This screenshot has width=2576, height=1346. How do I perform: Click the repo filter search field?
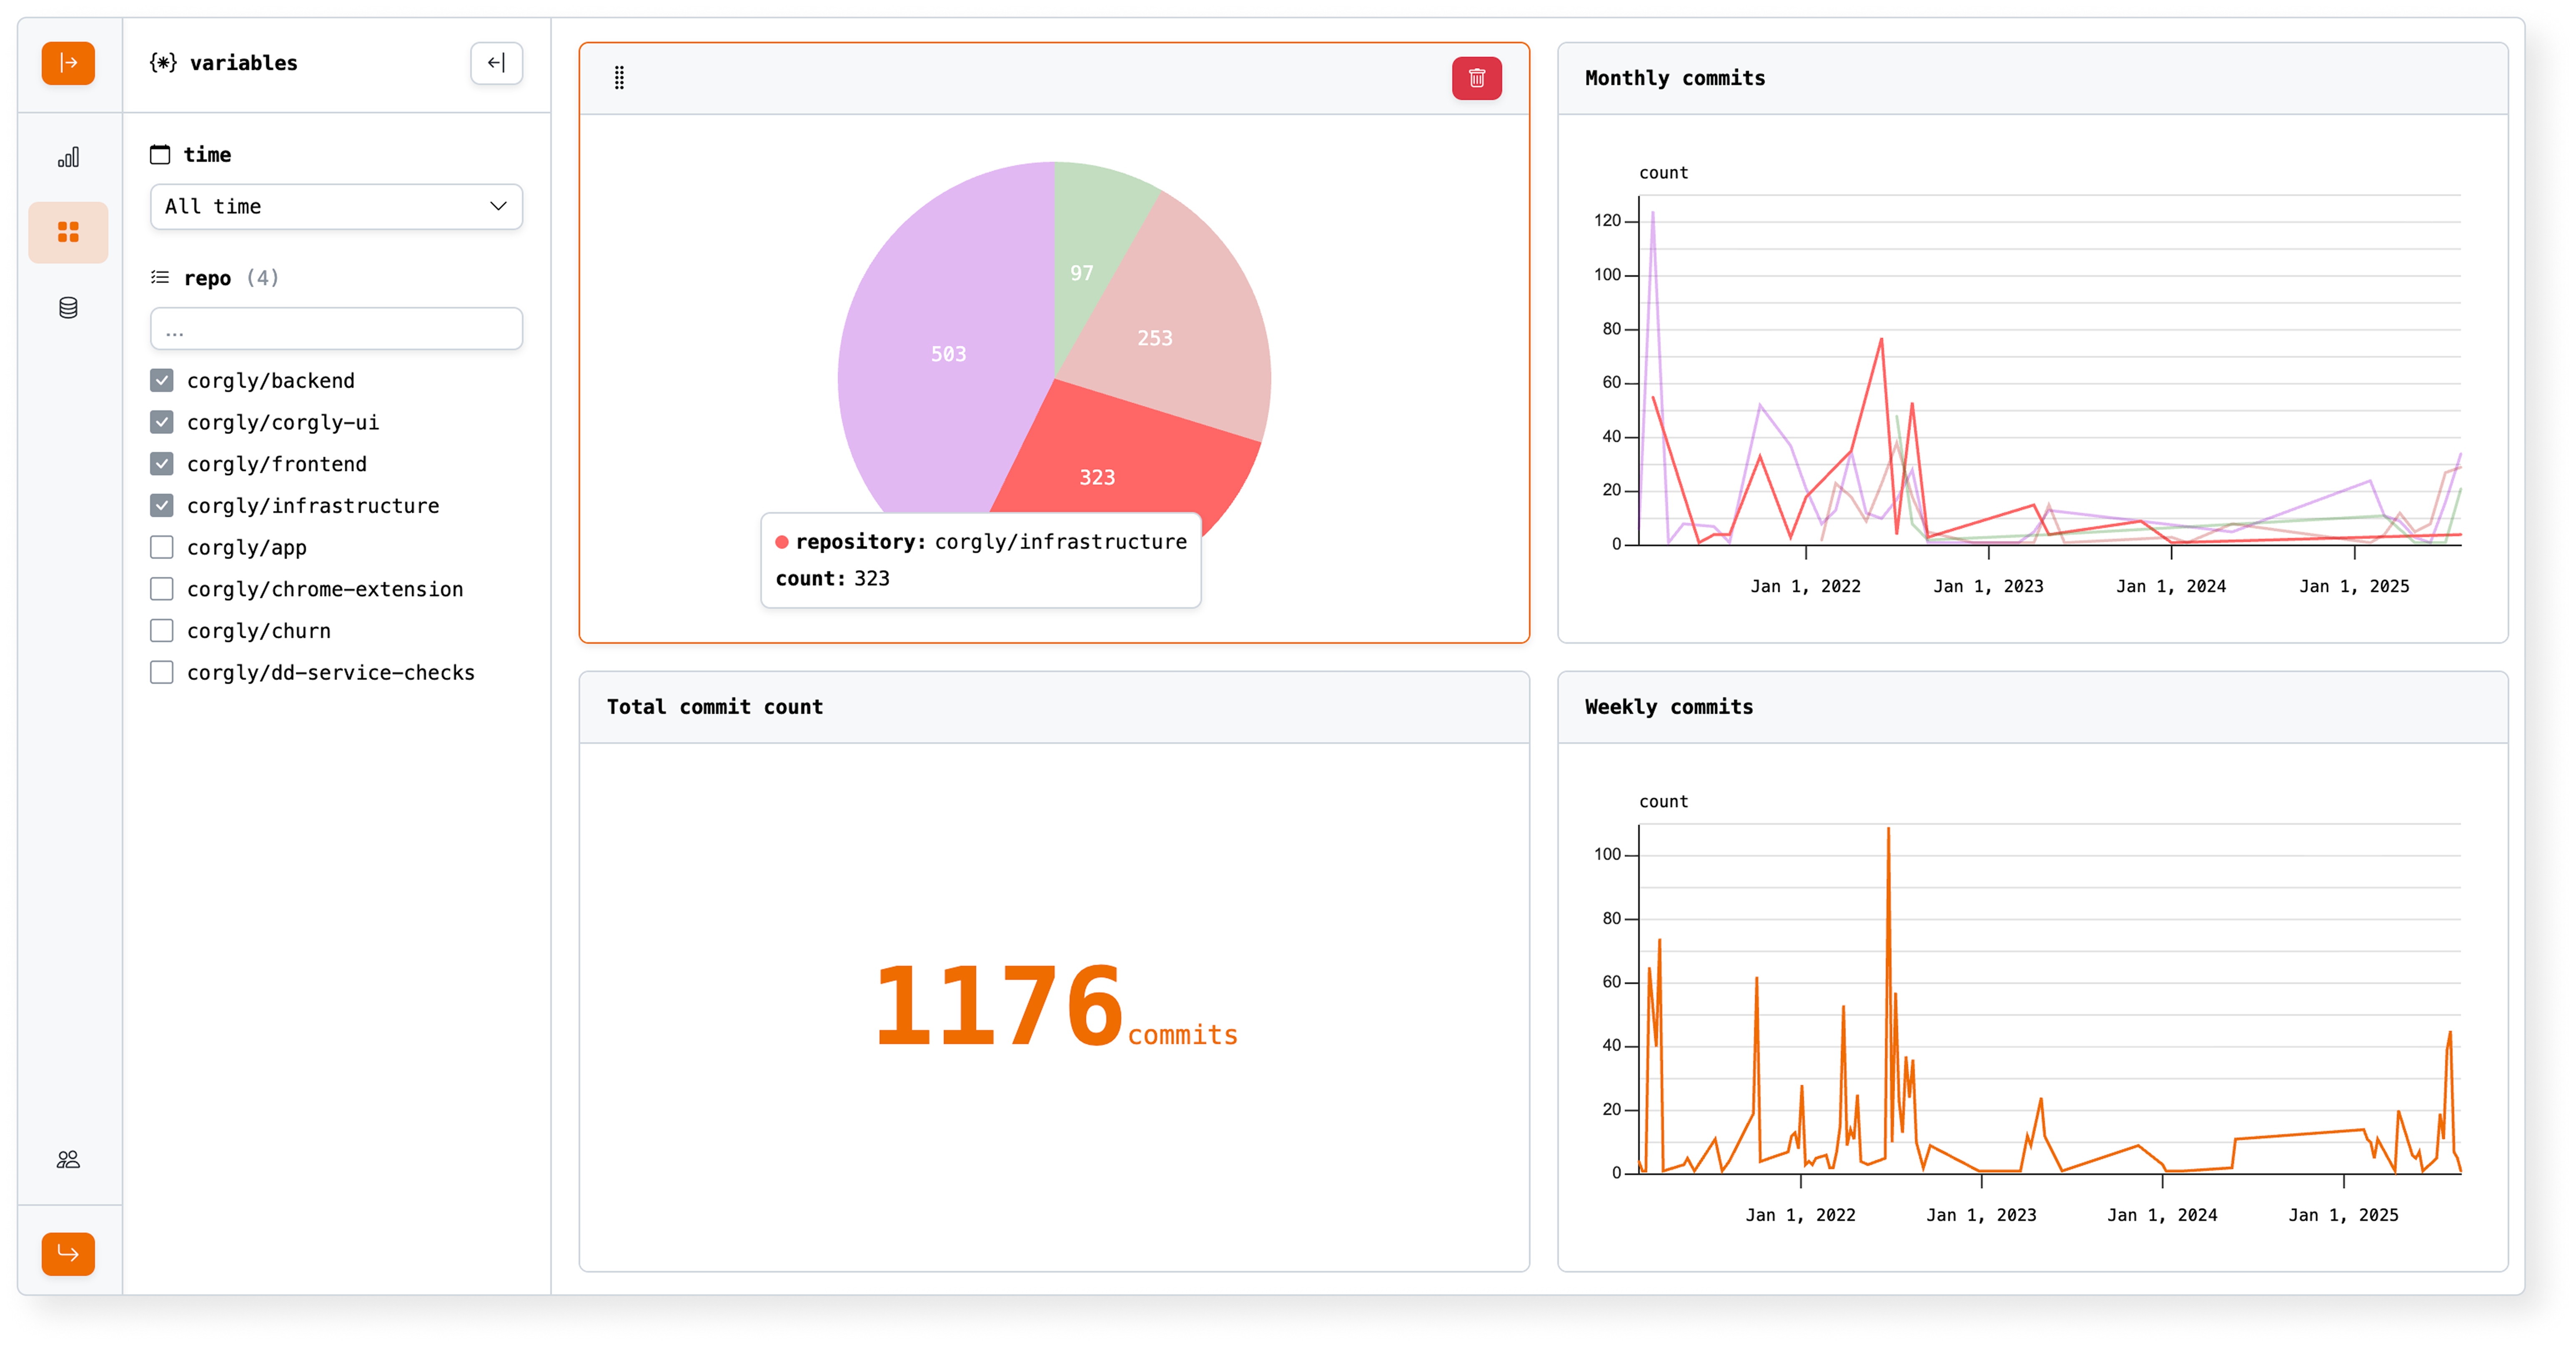tap(336, 329)
